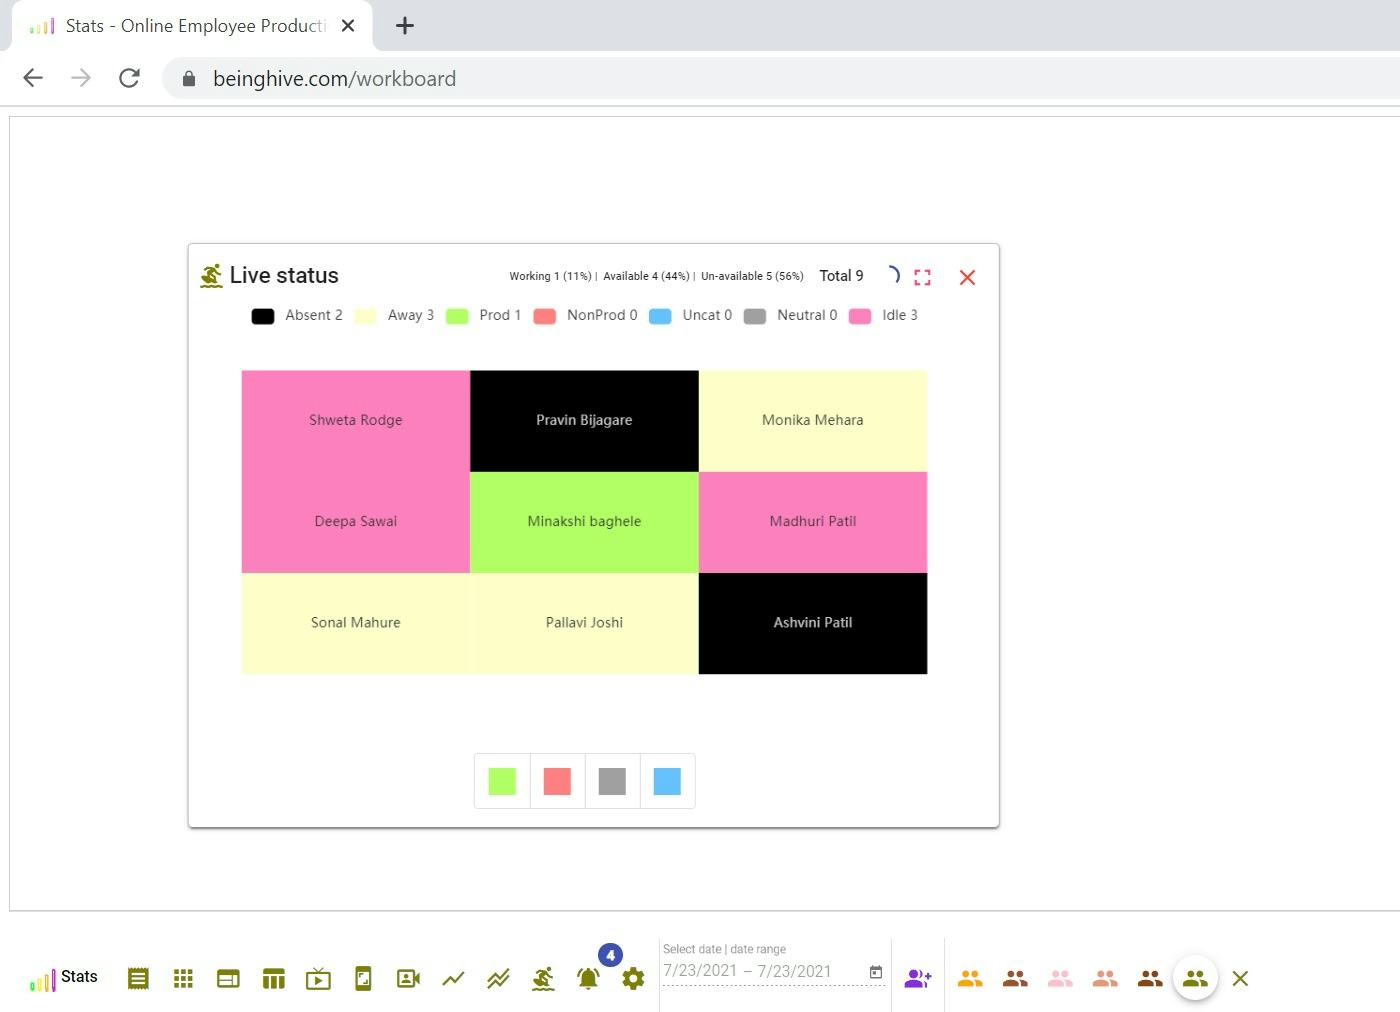The image size is (1400, 1012).
Task: Open the Settings gear icon
Action: 633,978
